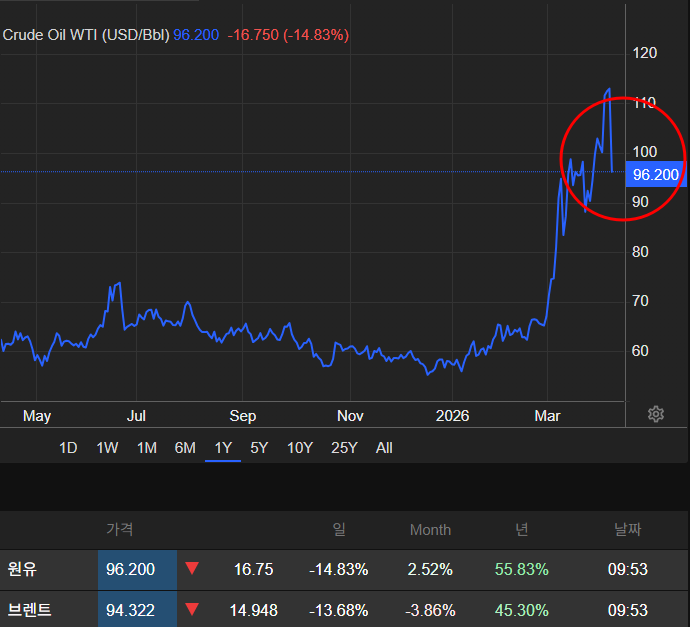Viewport: 690px width, 627px height.
Task: Click the red down arrow in 원유 row
Action: [192, 569]
